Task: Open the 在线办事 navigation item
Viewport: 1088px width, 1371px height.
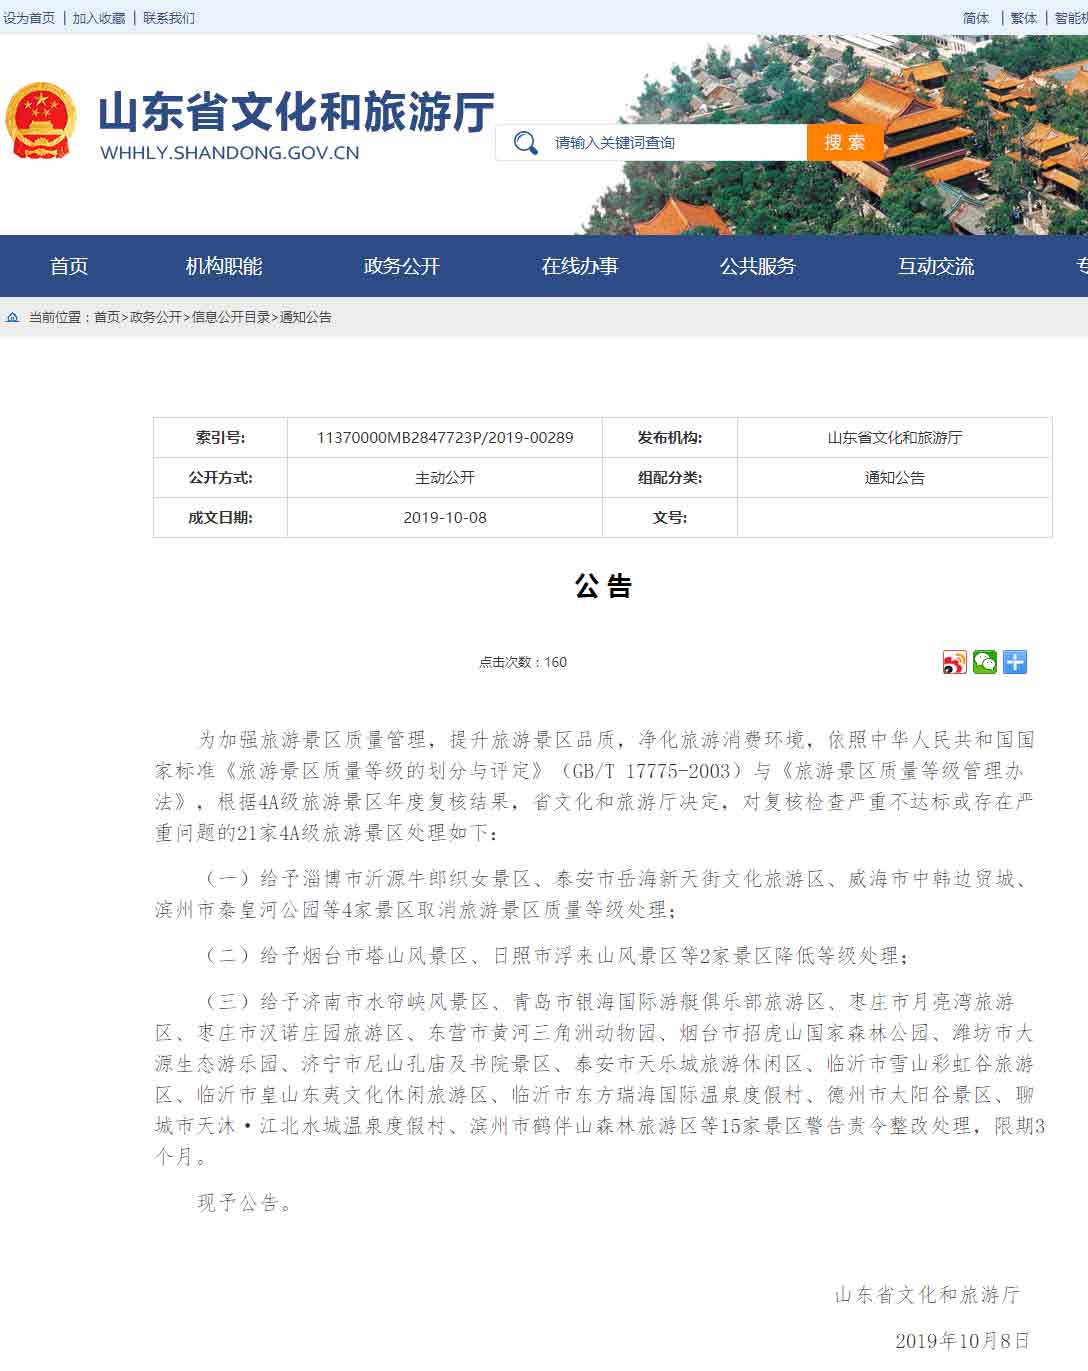Action: coord(580,266)
